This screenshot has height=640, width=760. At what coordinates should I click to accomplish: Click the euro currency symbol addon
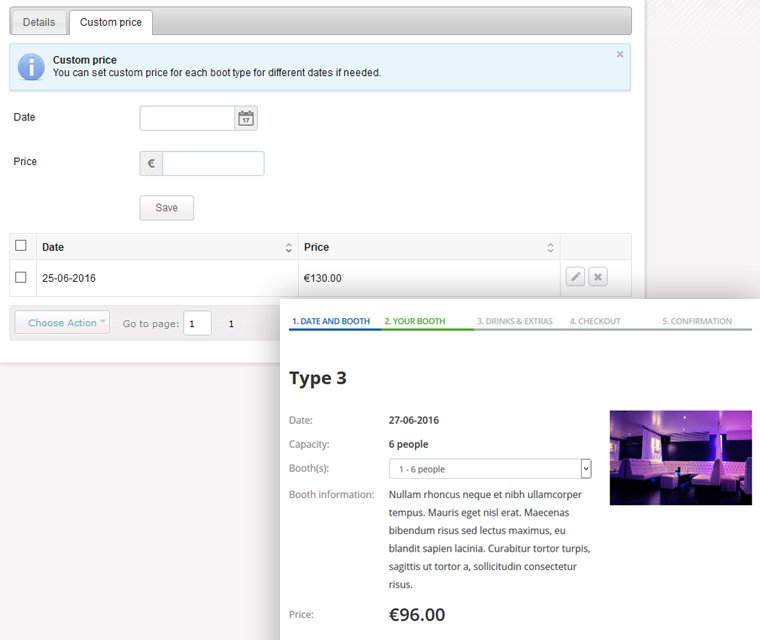click(x=151, y=163)
